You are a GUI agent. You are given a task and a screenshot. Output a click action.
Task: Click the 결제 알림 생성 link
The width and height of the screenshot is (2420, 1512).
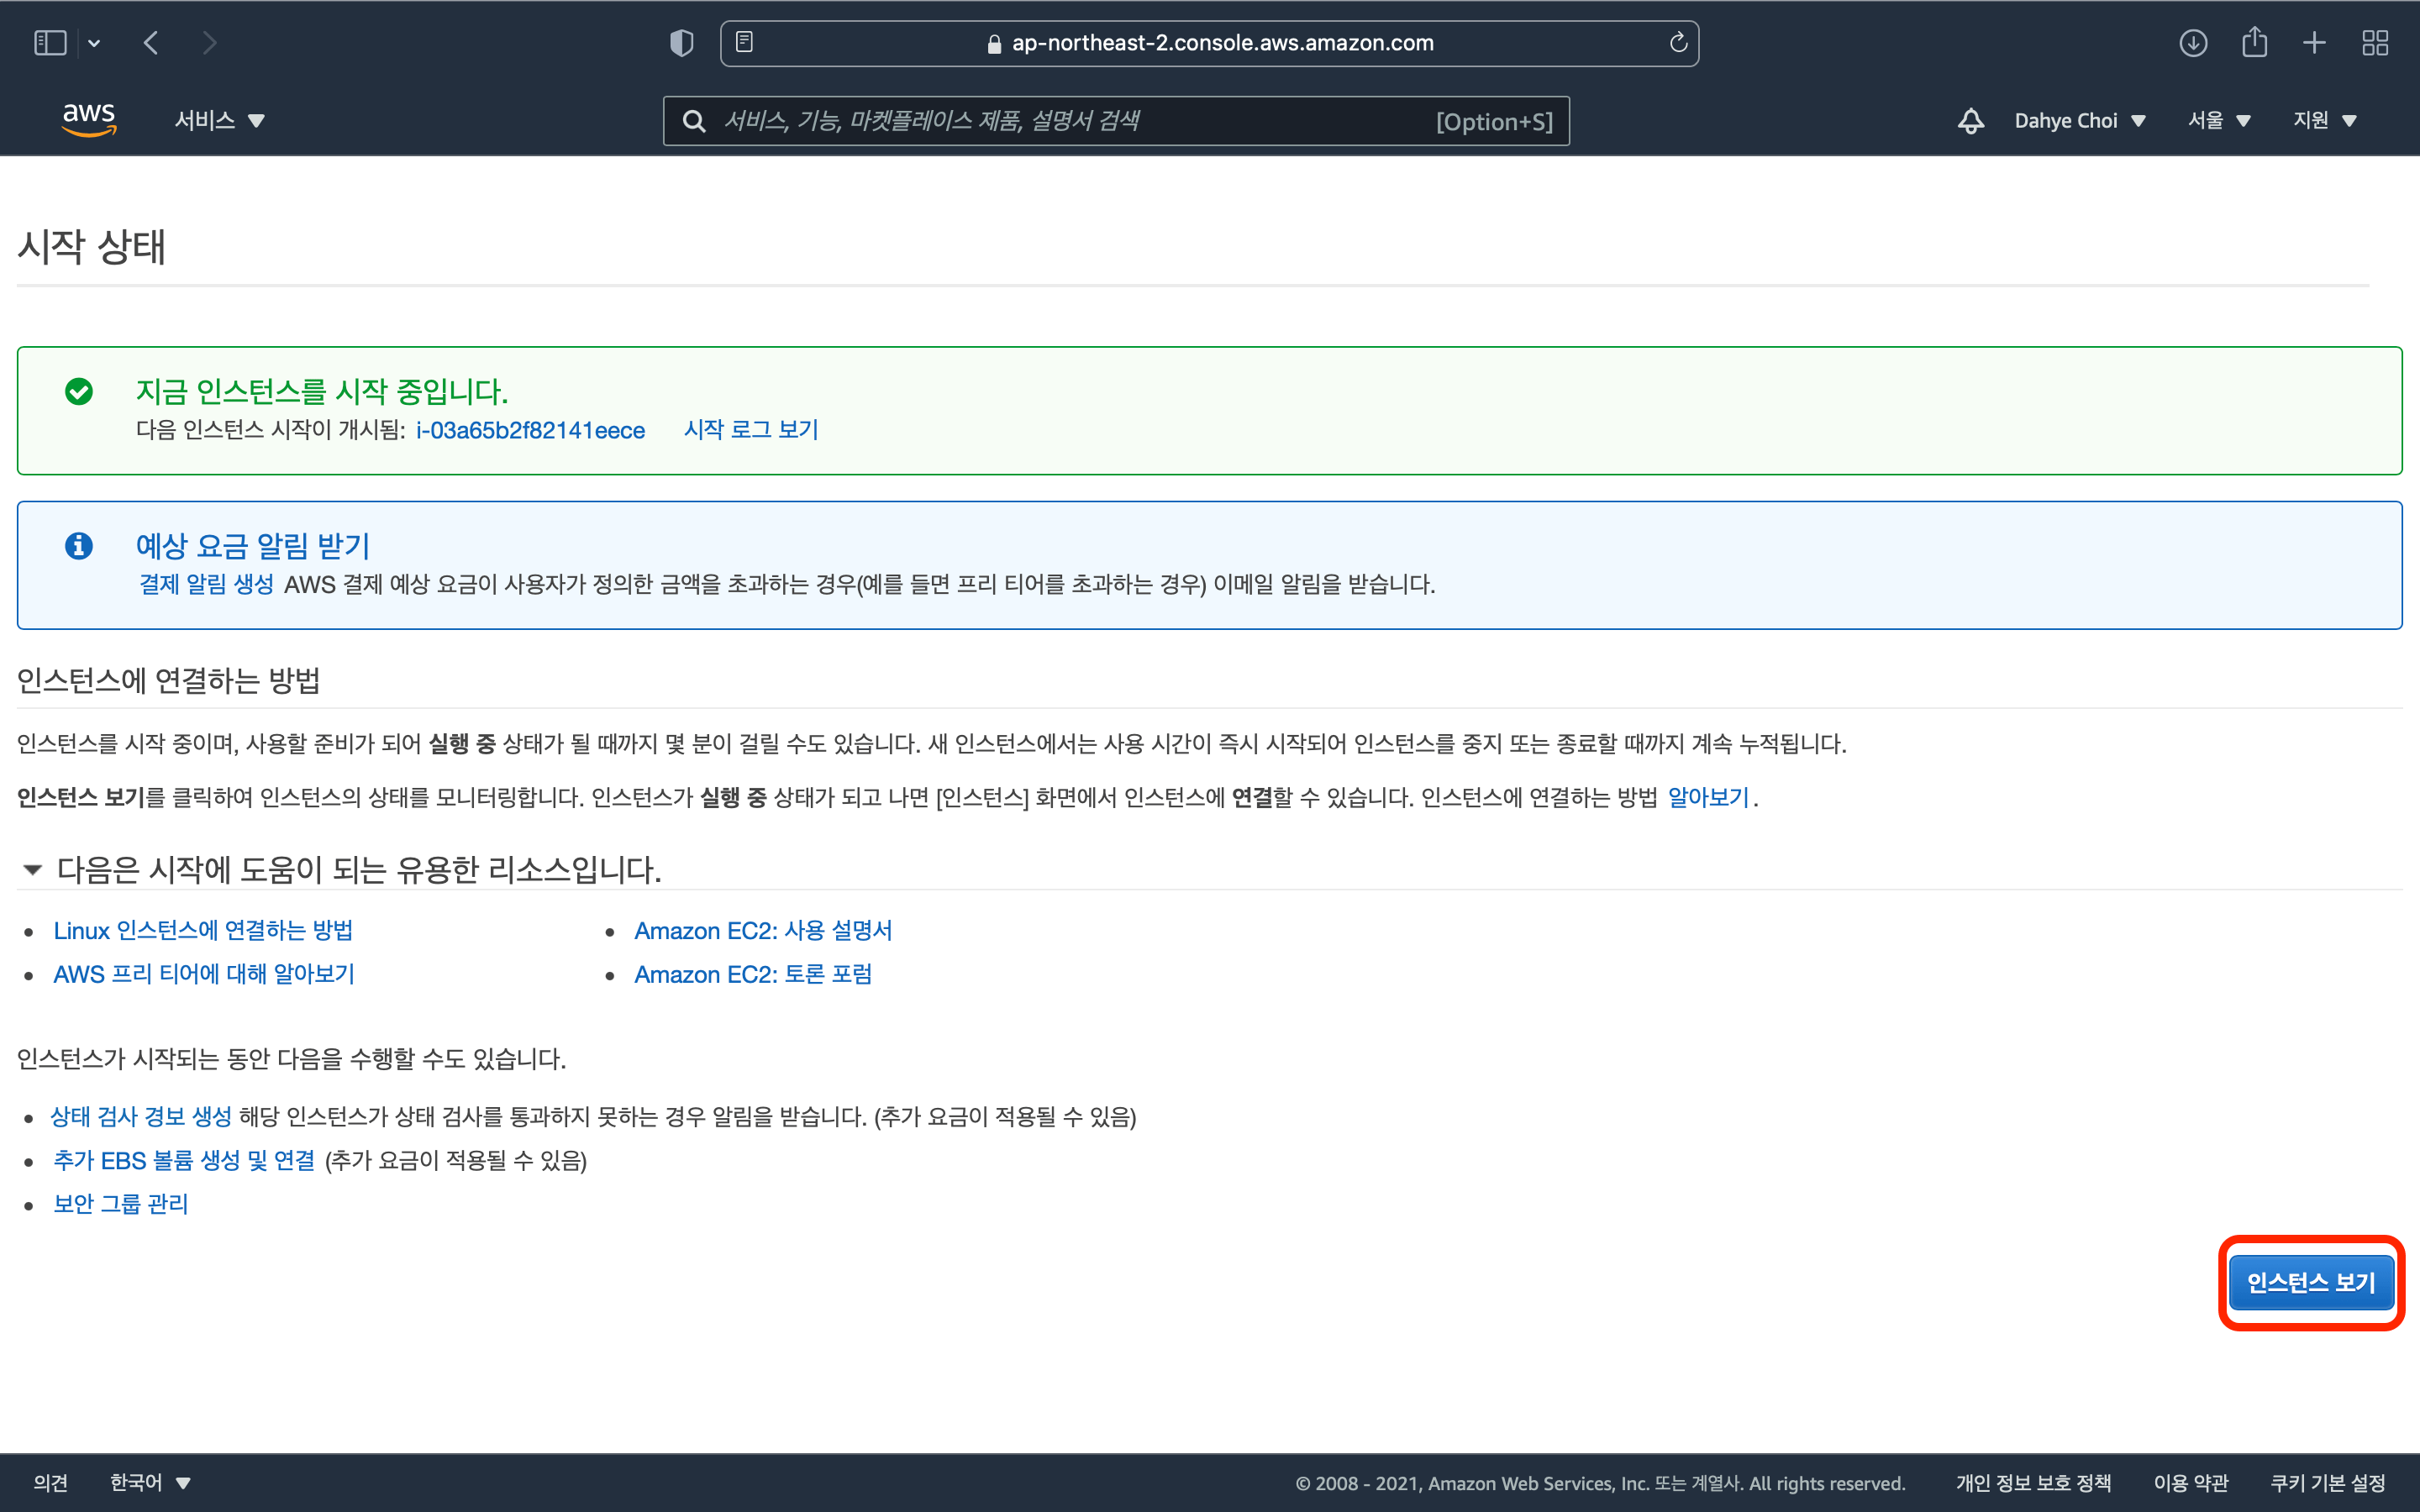pyautogui.click(x=206, y=584)
